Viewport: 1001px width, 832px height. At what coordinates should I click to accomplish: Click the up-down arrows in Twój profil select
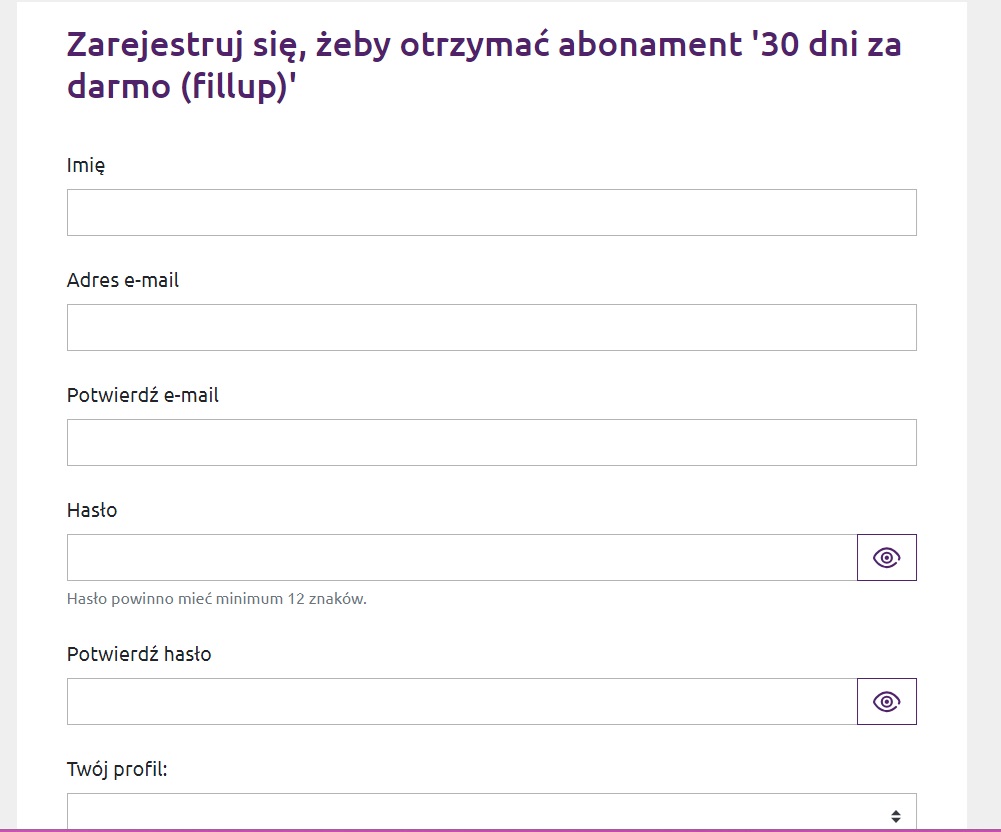pos(896,816)
